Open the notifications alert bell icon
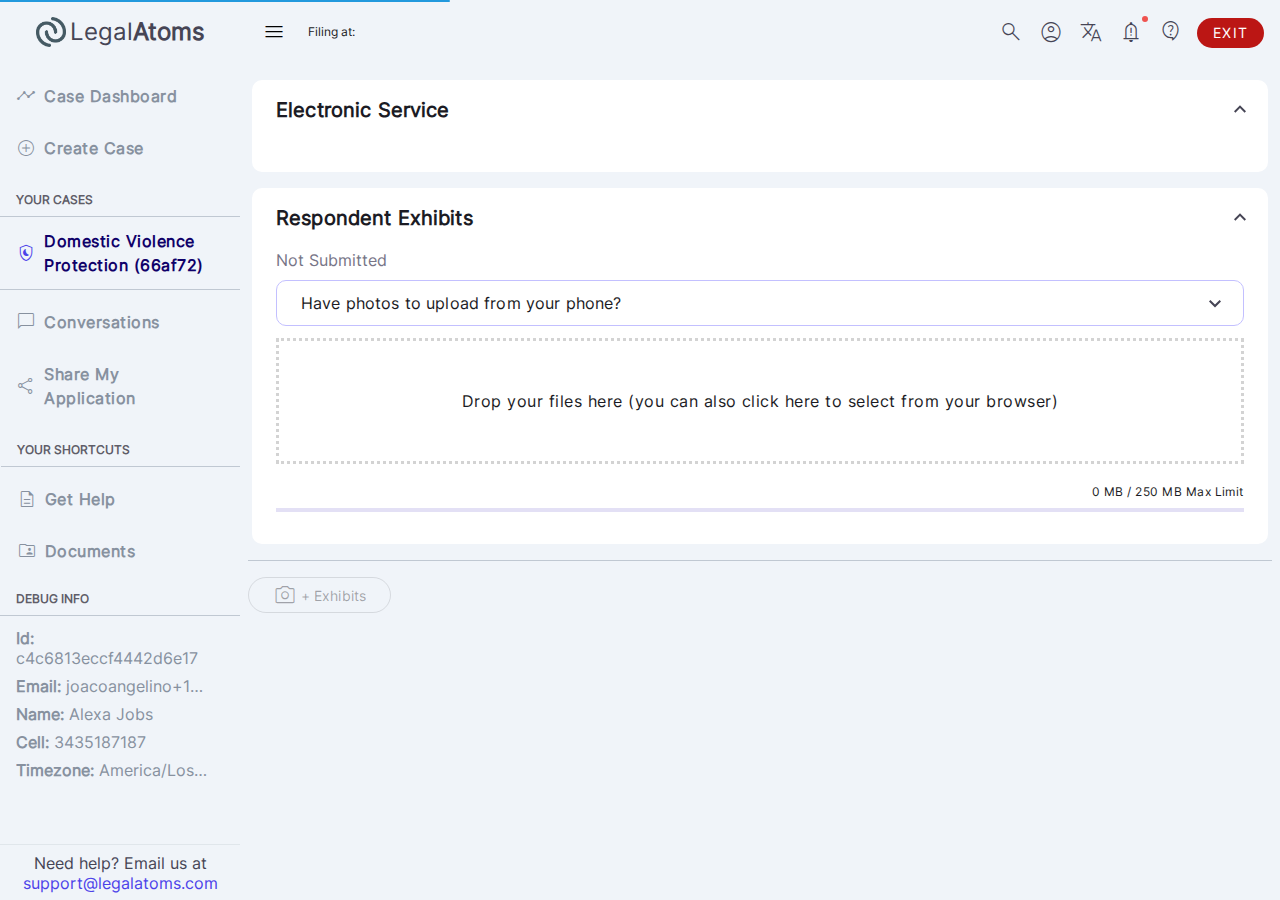The image size is (1280, 900). [1131, 32]
